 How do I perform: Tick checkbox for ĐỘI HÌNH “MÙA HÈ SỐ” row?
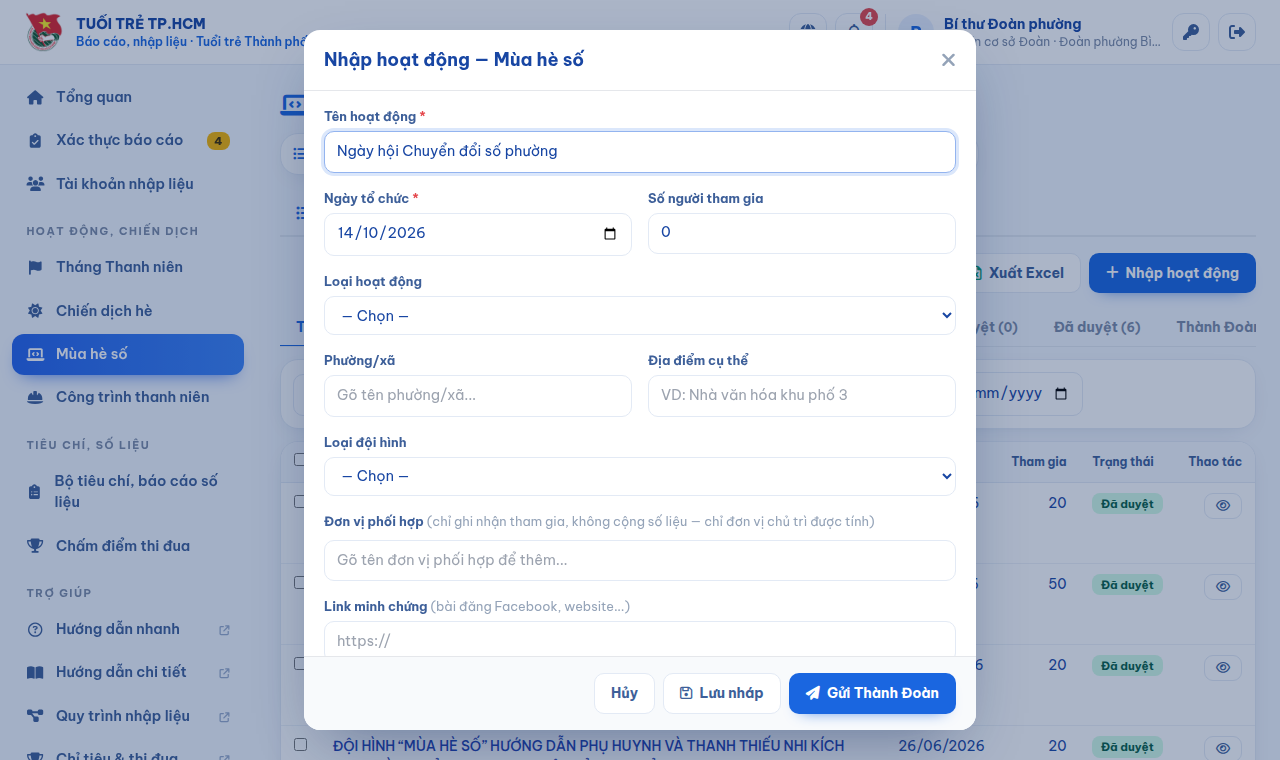point(300,745)
